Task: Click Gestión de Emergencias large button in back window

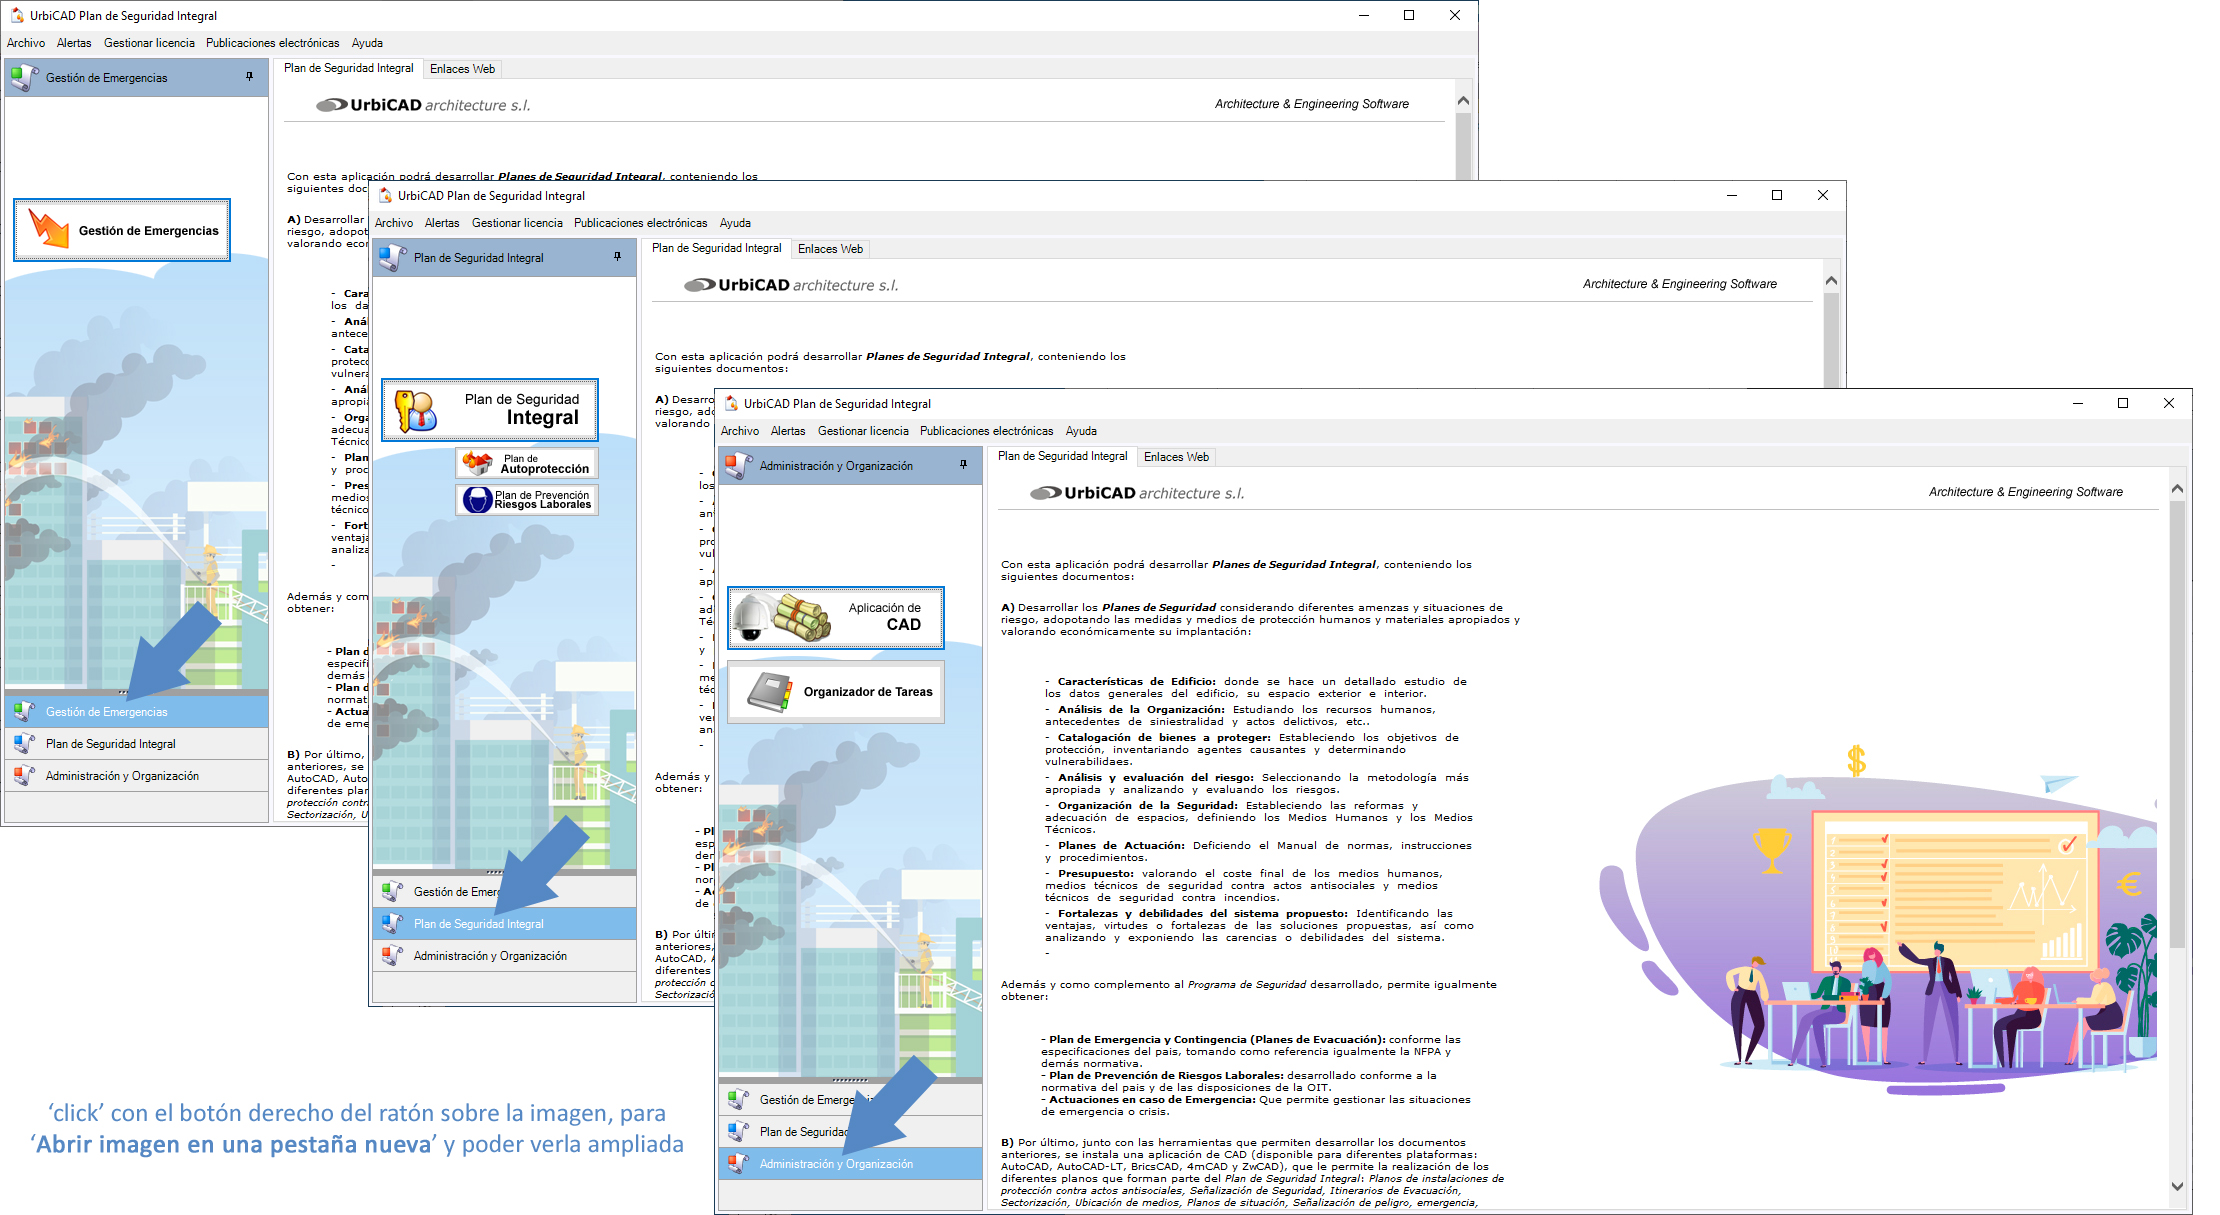Action: tap(122, 230)
